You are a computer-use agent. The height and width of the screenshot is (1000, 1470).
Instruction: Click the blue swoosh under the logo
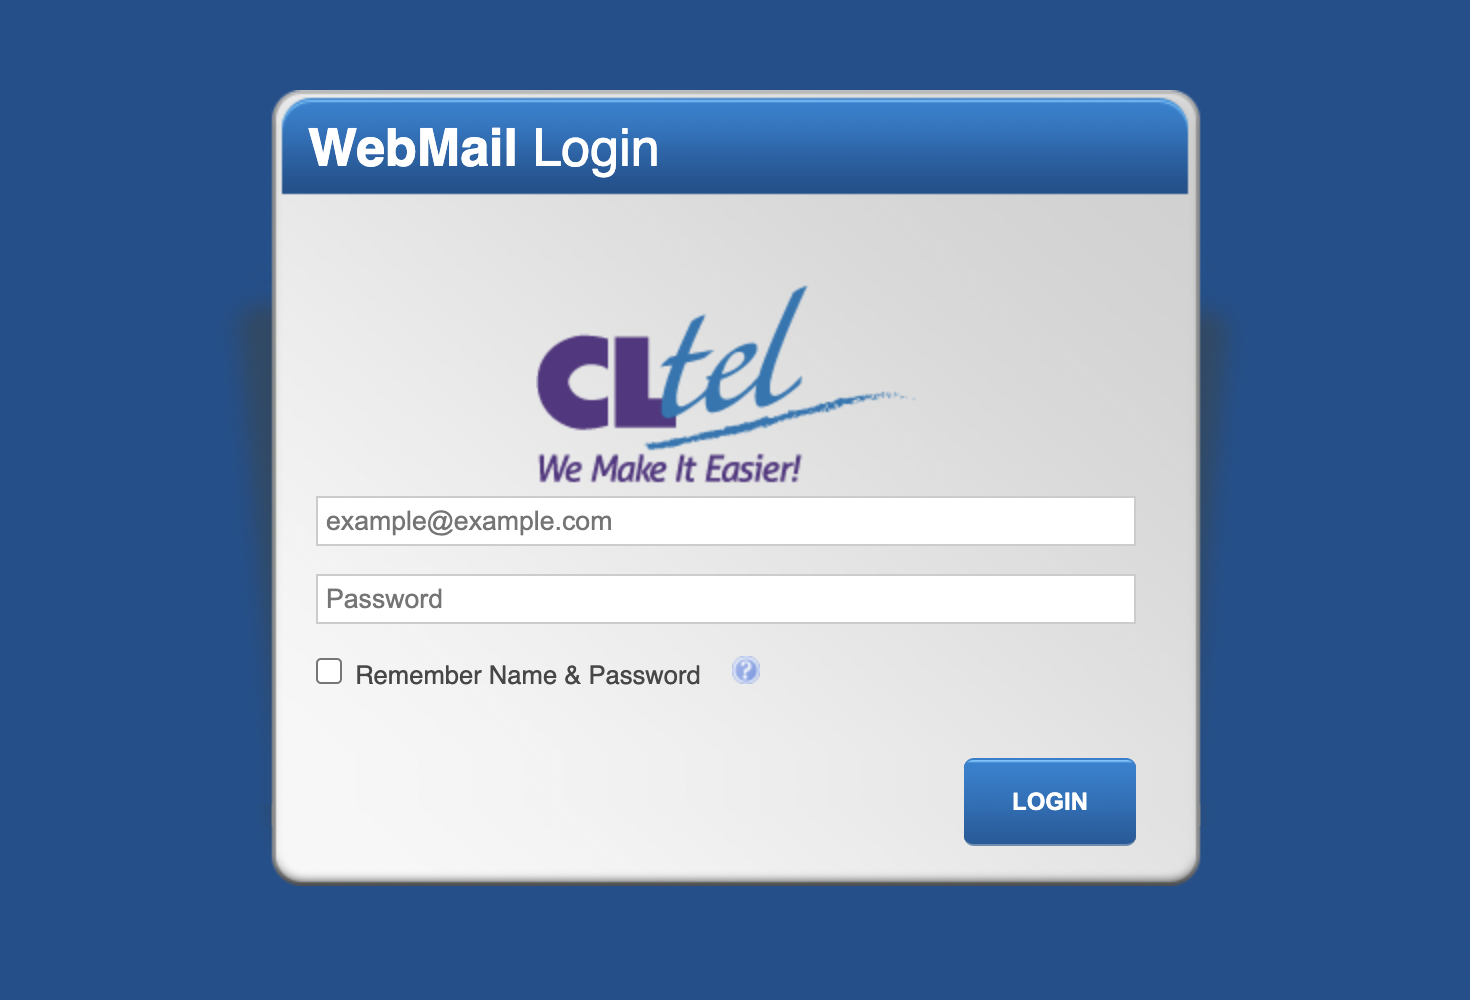click(x=780, y=418)
